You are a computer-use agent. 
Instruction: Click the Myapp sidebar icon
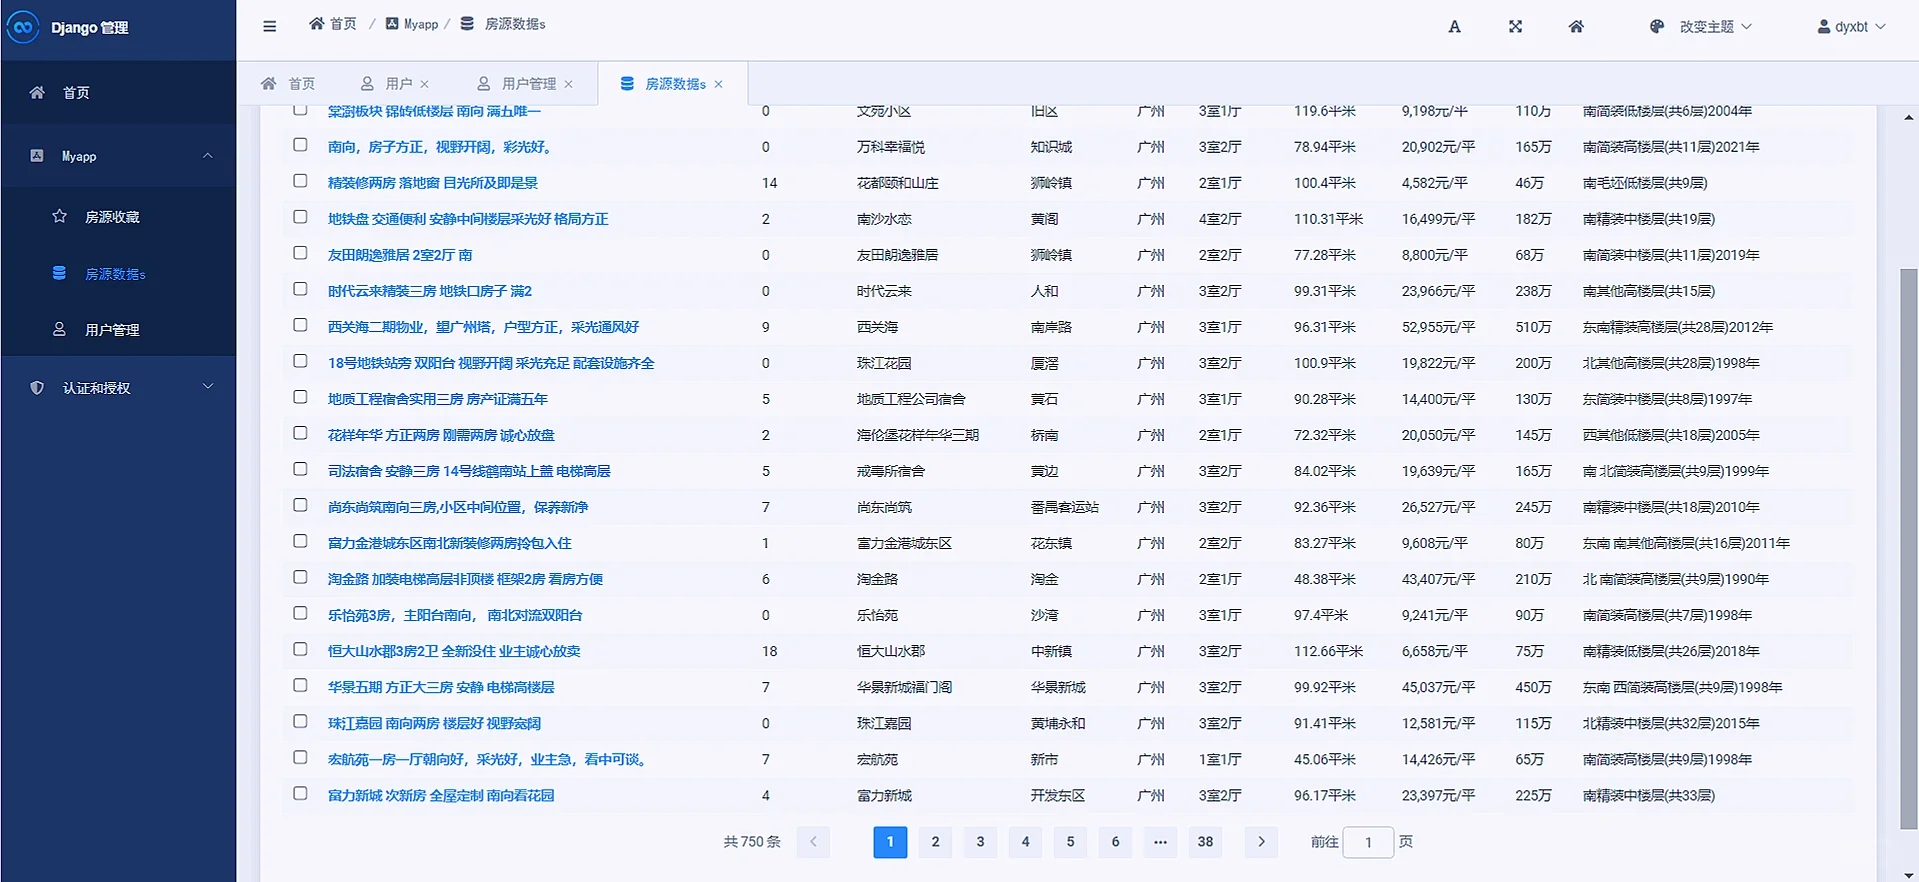[37, 156]
